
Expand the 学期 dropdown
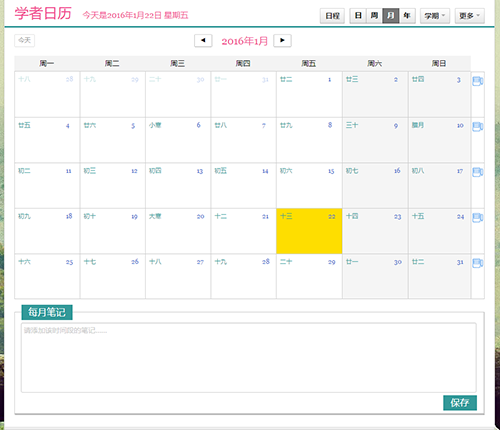tap(435, 16)
